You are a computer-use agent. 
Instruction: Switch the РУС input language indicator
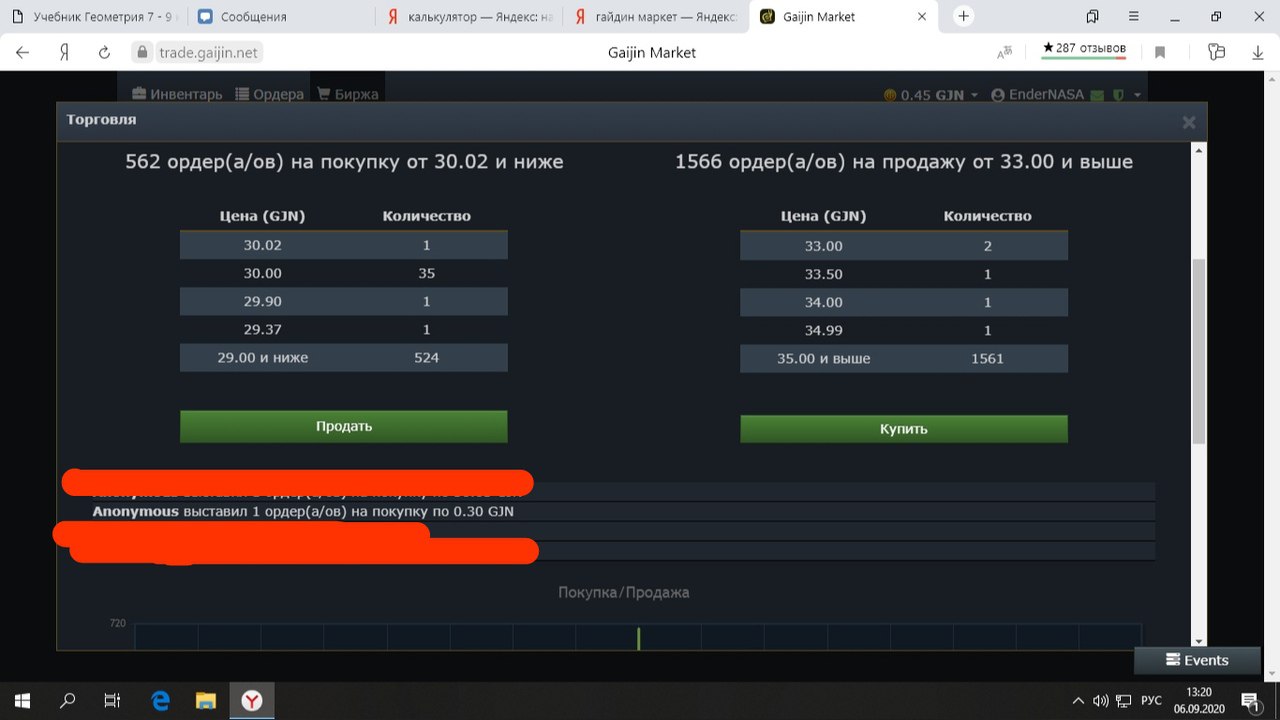tap(1151, 701)
